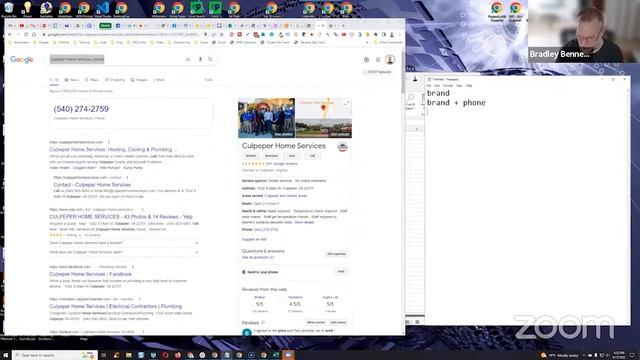Open the Opera icon on the taskbar
640x360 pixels.
coord(165,355)
